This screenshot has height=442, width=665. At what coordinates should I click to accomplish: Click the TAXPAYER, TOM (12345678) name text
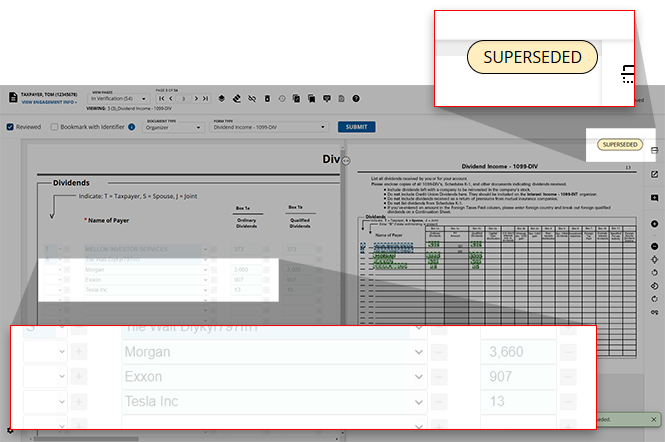[49, 95]
